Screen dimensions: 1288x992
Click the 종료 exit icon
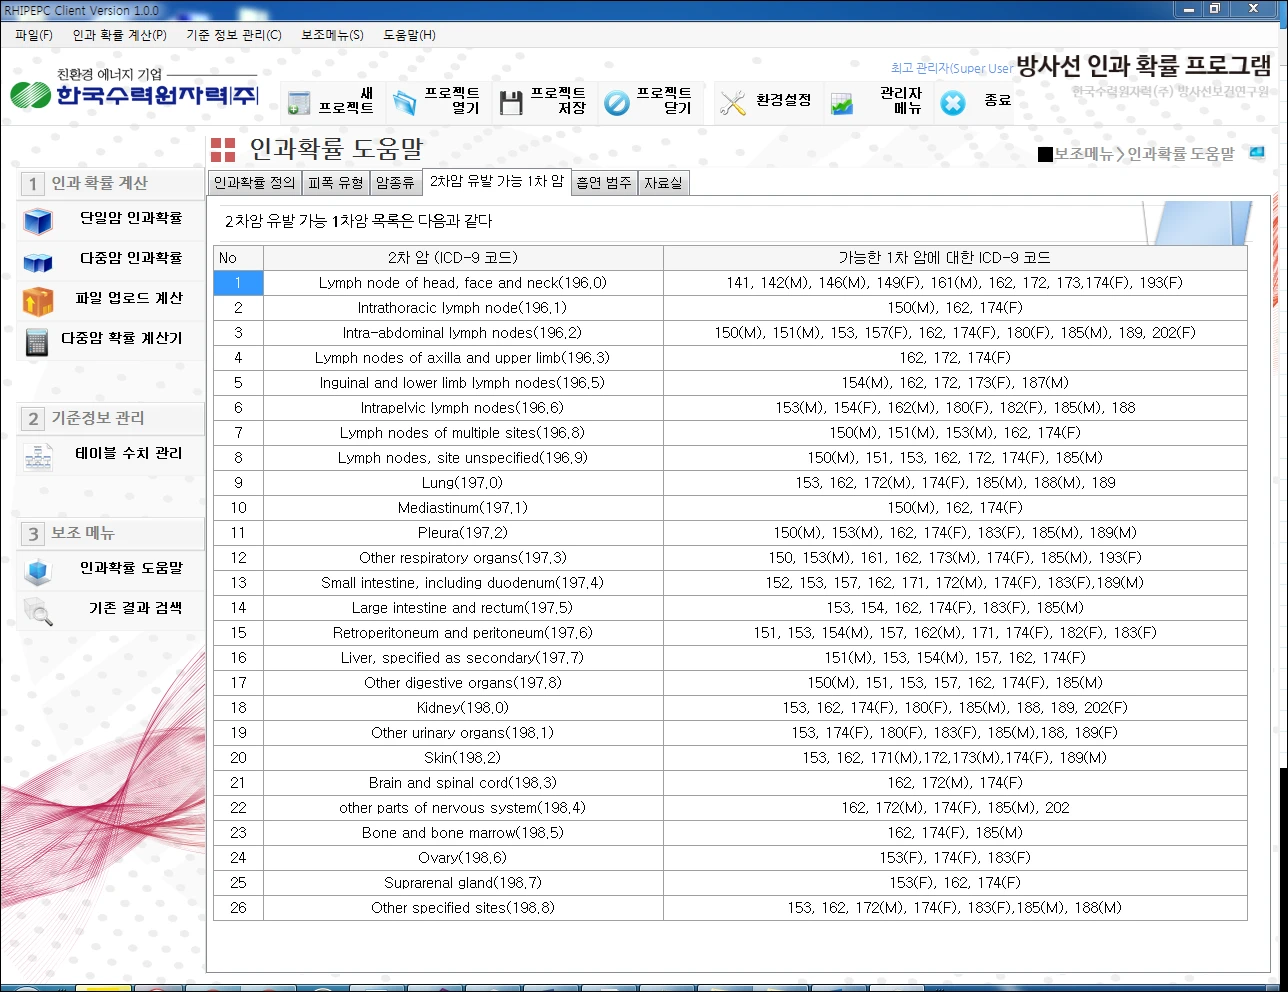click(x=953, y=102)
